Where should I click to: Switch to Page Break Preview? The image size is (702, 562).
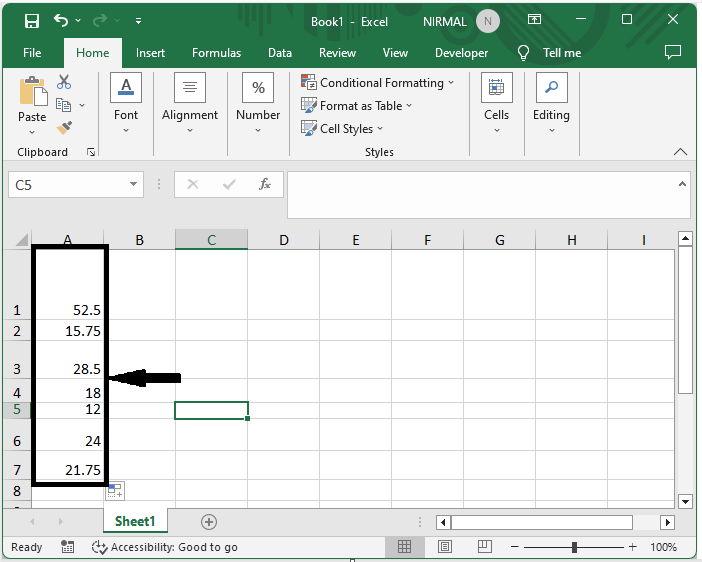pos(484,546)
